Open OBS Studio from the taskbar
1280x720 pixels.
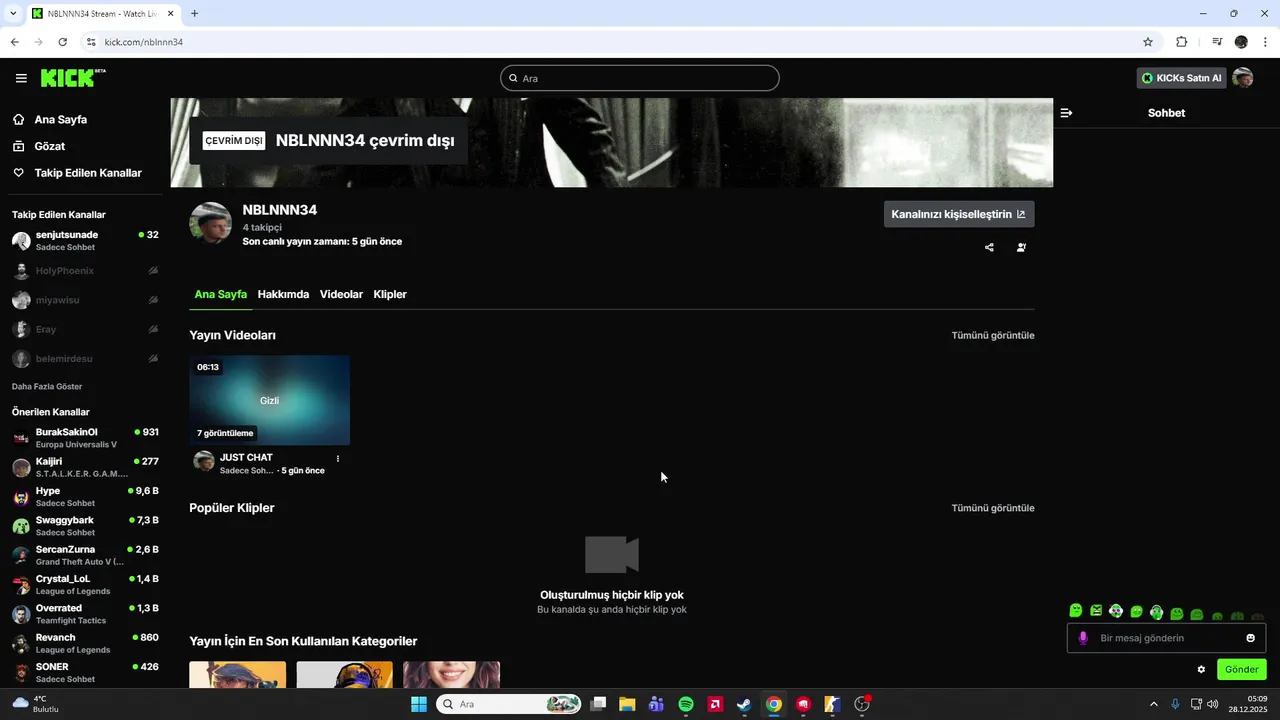(x=862, y=704)
